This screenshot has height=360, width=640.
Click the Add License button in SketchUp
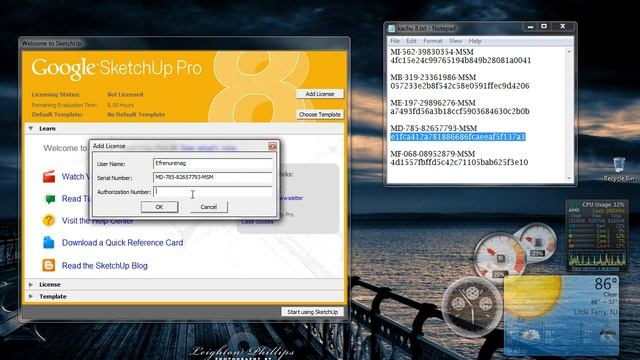click(x=320, y=94)
